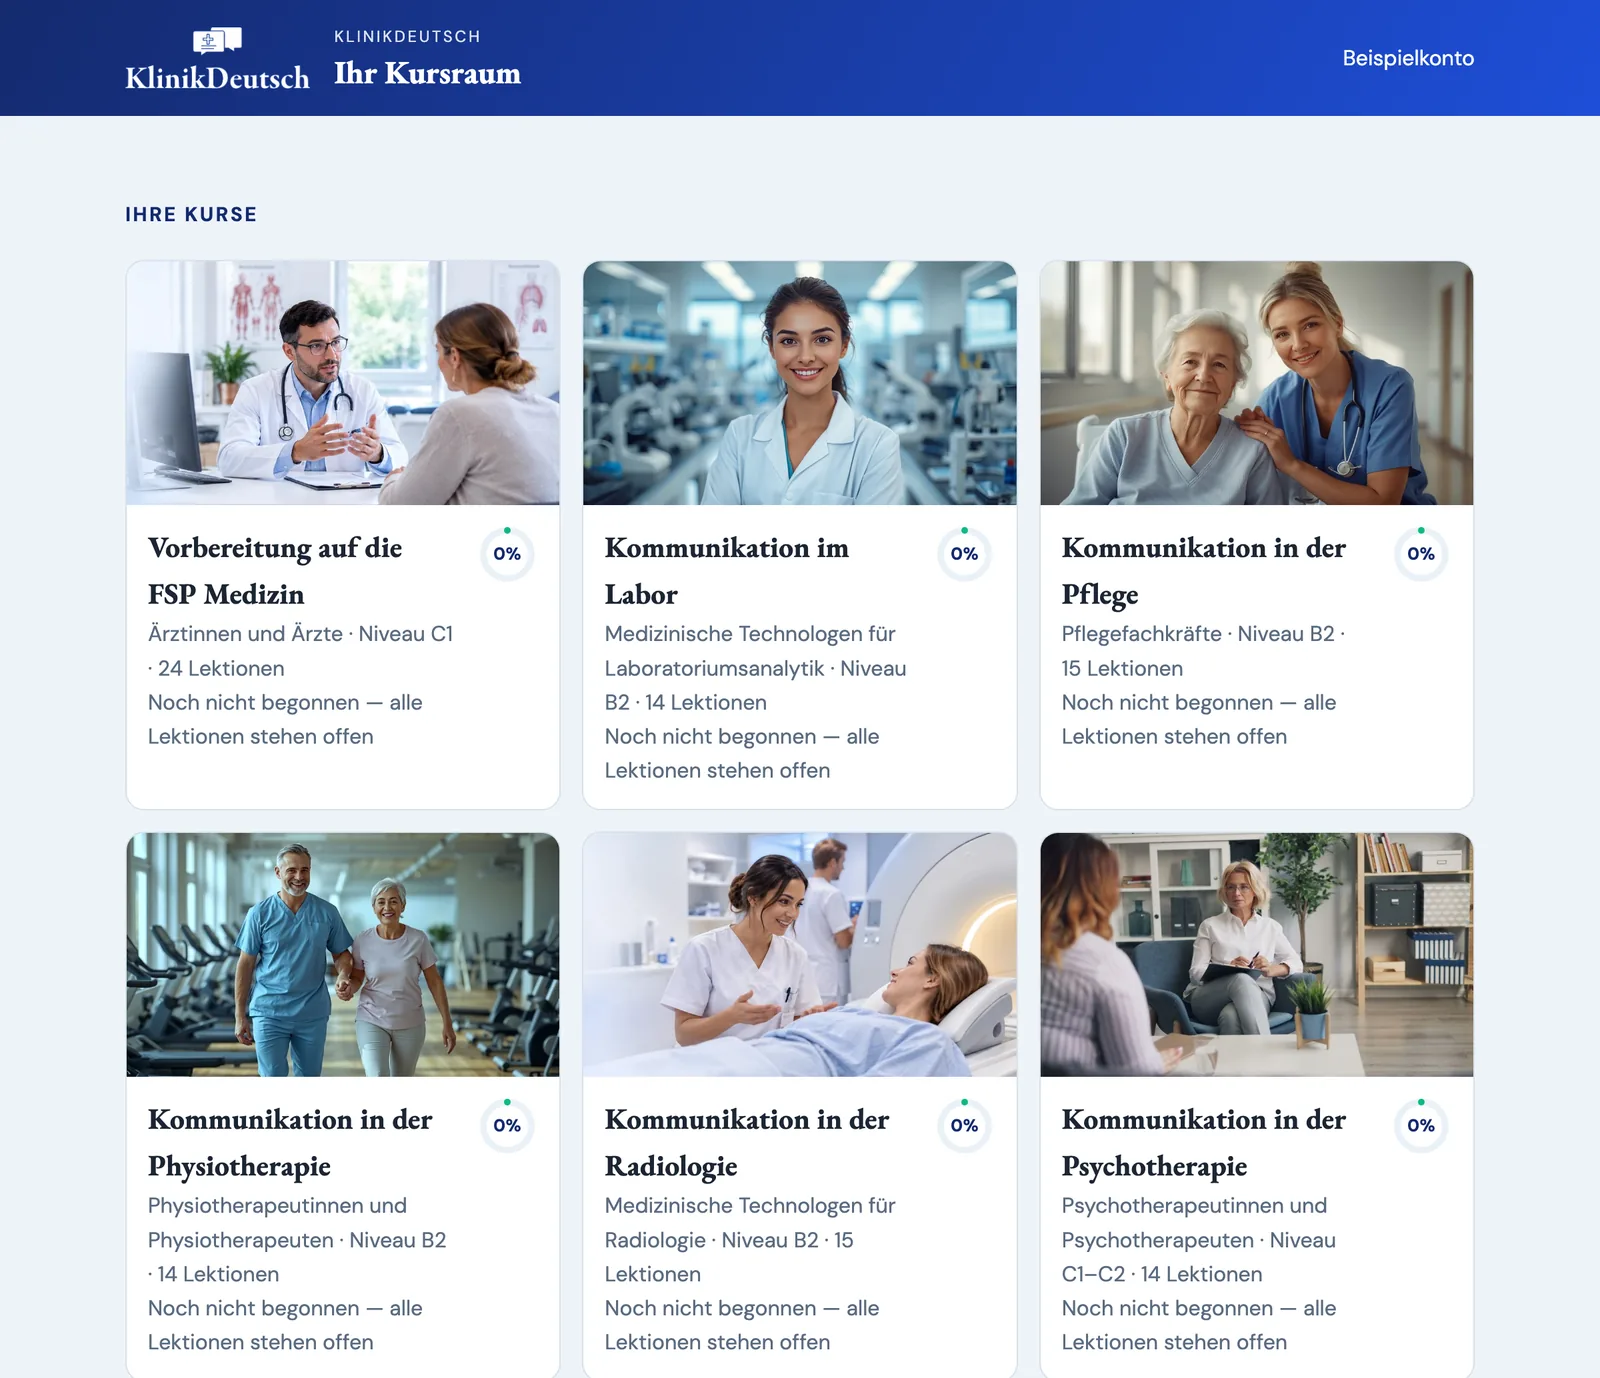Image resolution: width=1600 pixels, height=1378 pixels.
Task: Click the KLINIKDEUTSCH label above Ihr Kursraum
Action: [407, 37]
